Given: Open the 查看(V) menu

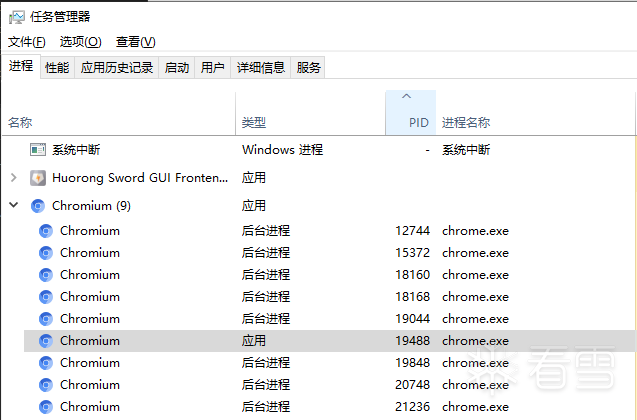Looking at the screenshot, I should click(136, 42).
